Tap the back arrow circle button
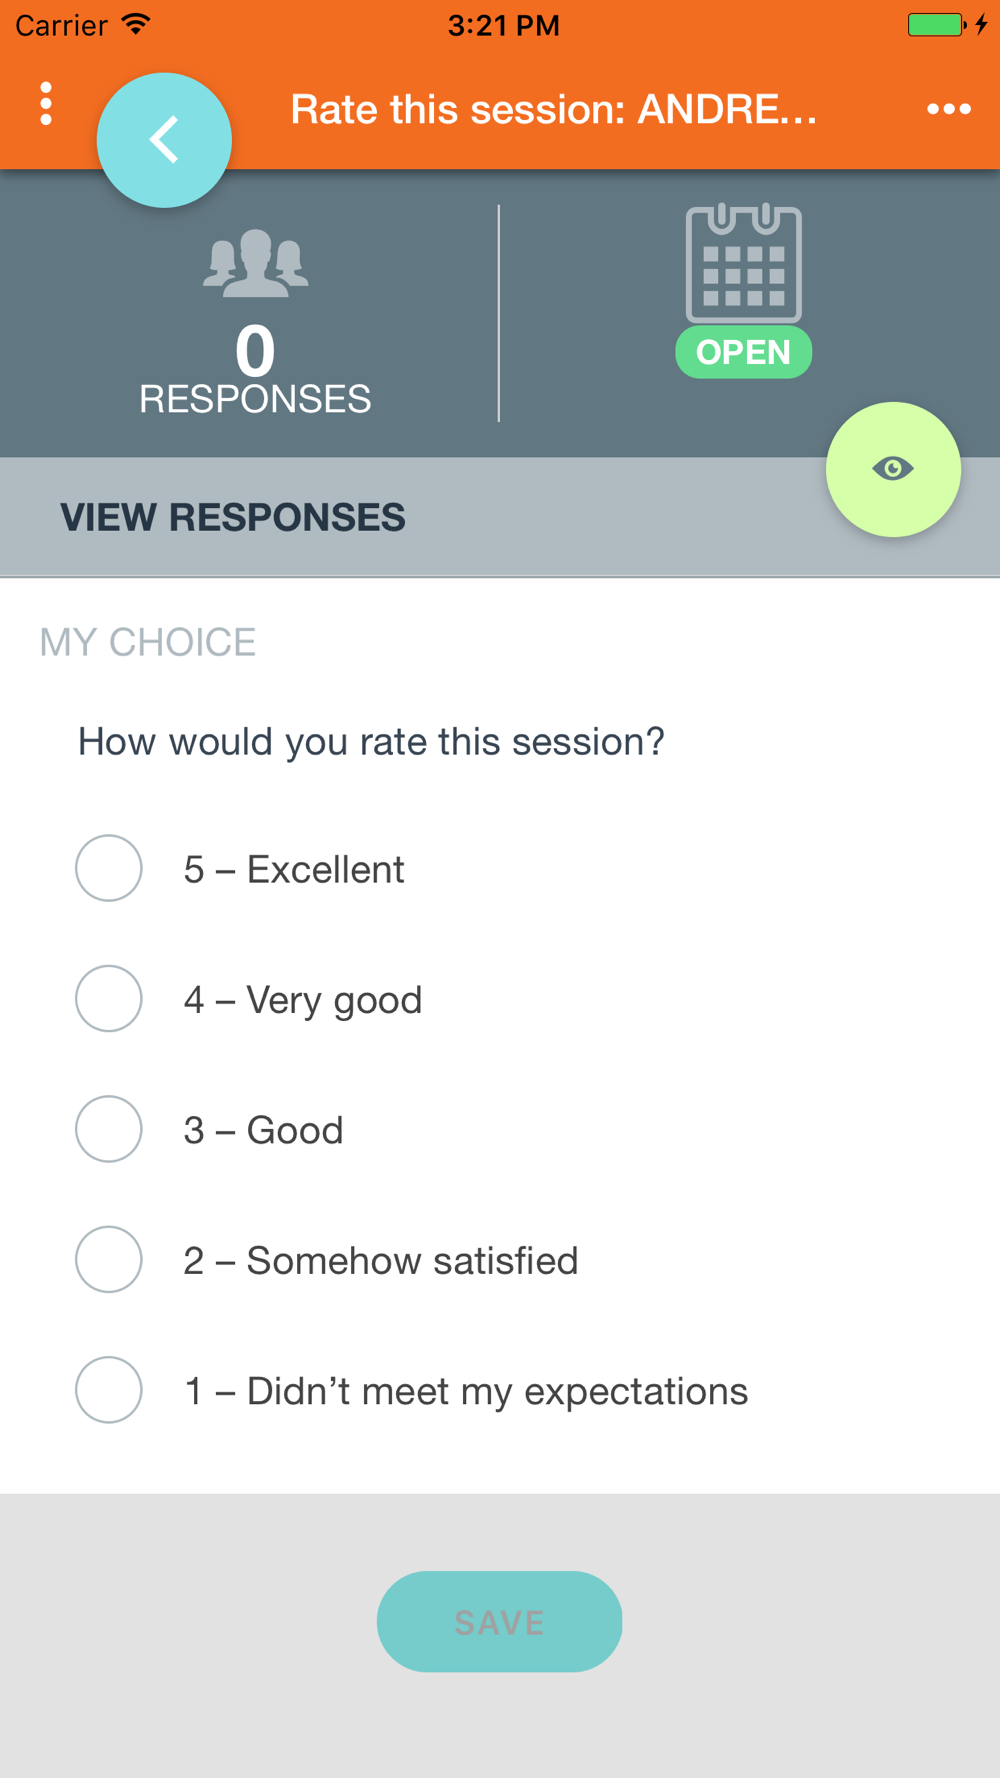This screenshot has height=1778, width=1000. point(164,140)
